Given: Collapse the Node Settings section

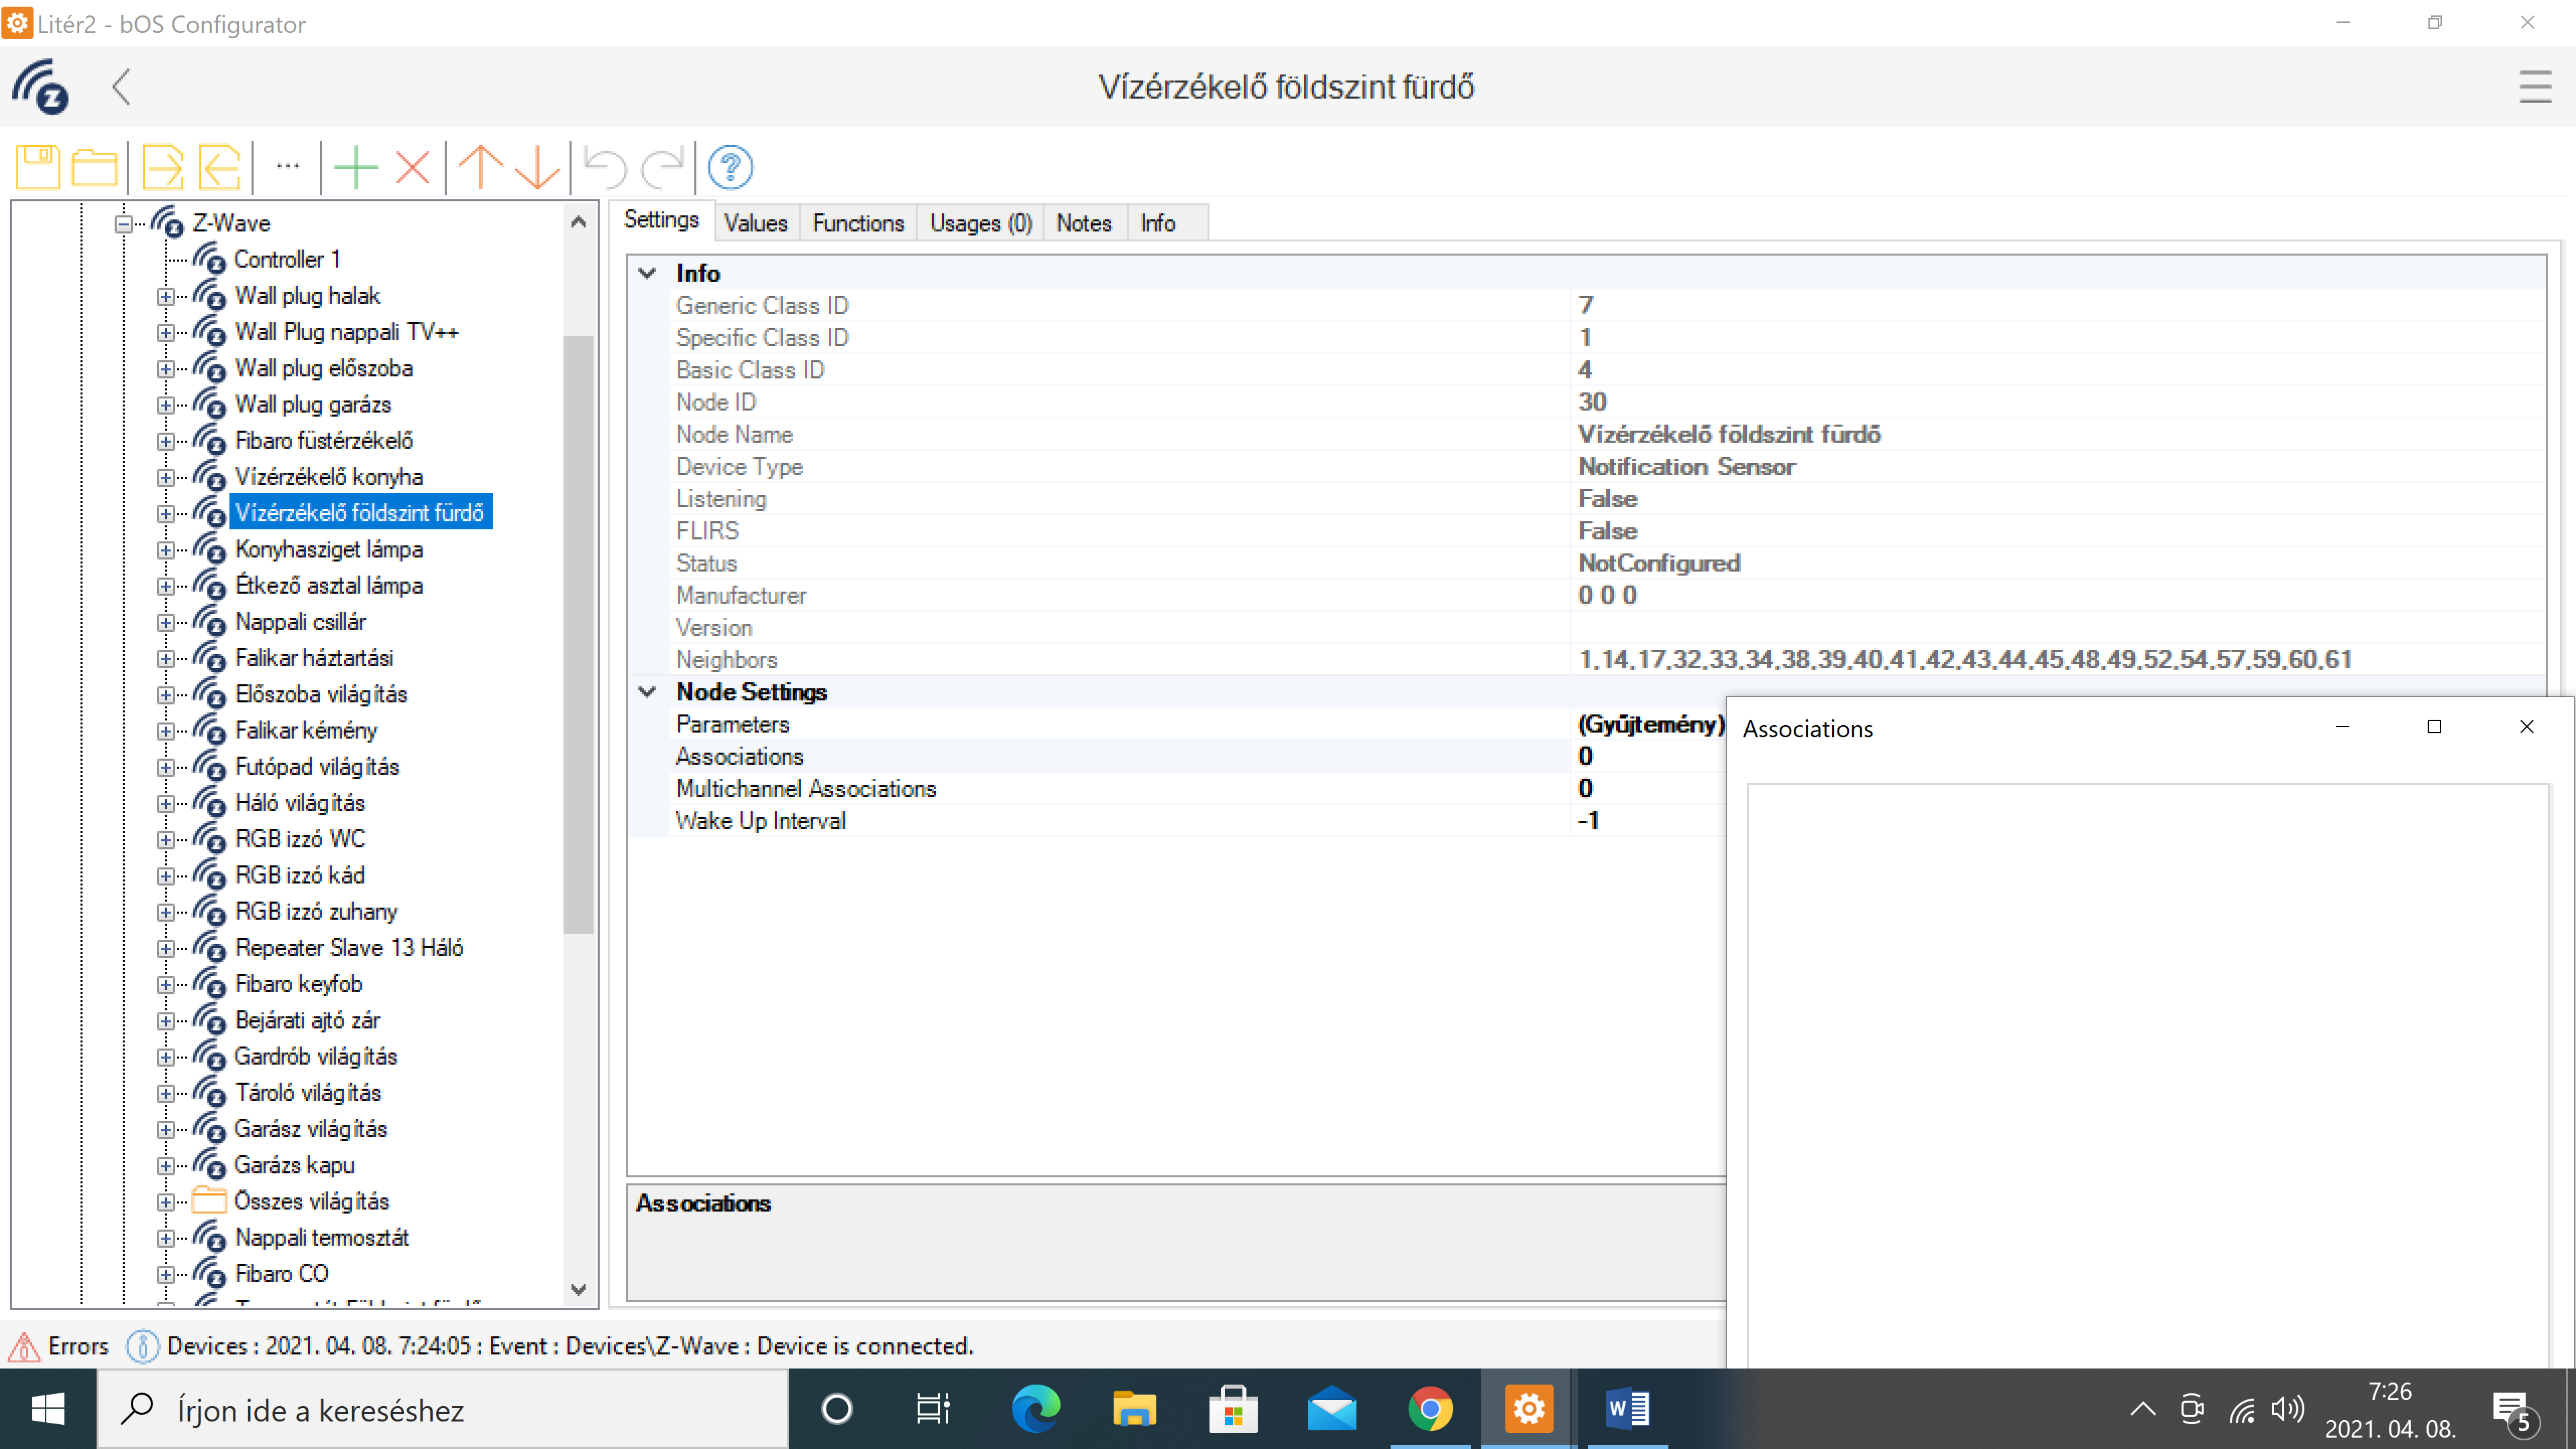Looking at the screenshot, I should pos(647,692).
